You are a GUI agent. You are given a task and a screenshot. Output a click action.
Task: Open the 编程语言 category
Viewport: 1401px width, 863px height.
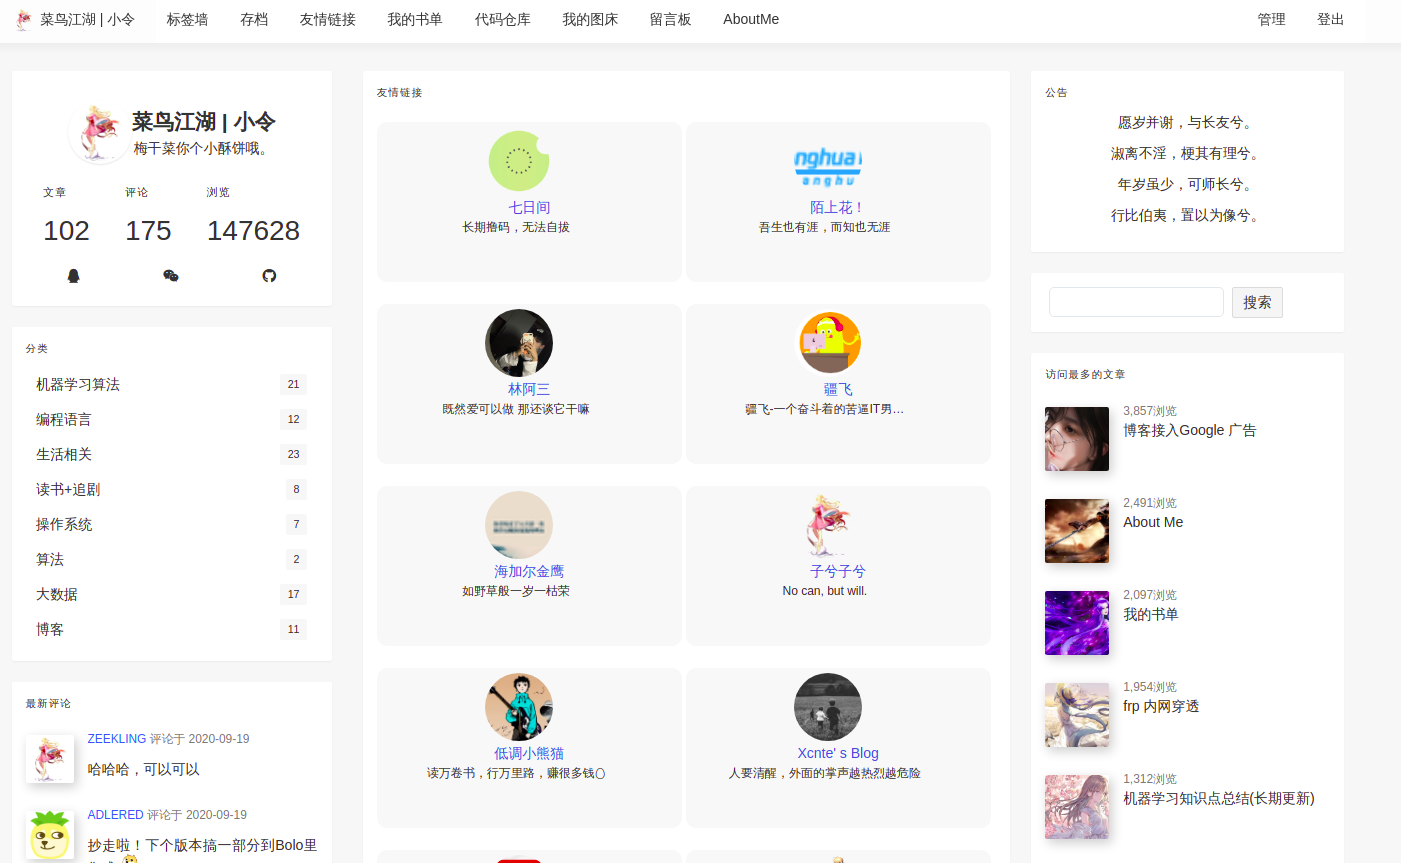tap(64, 419)
